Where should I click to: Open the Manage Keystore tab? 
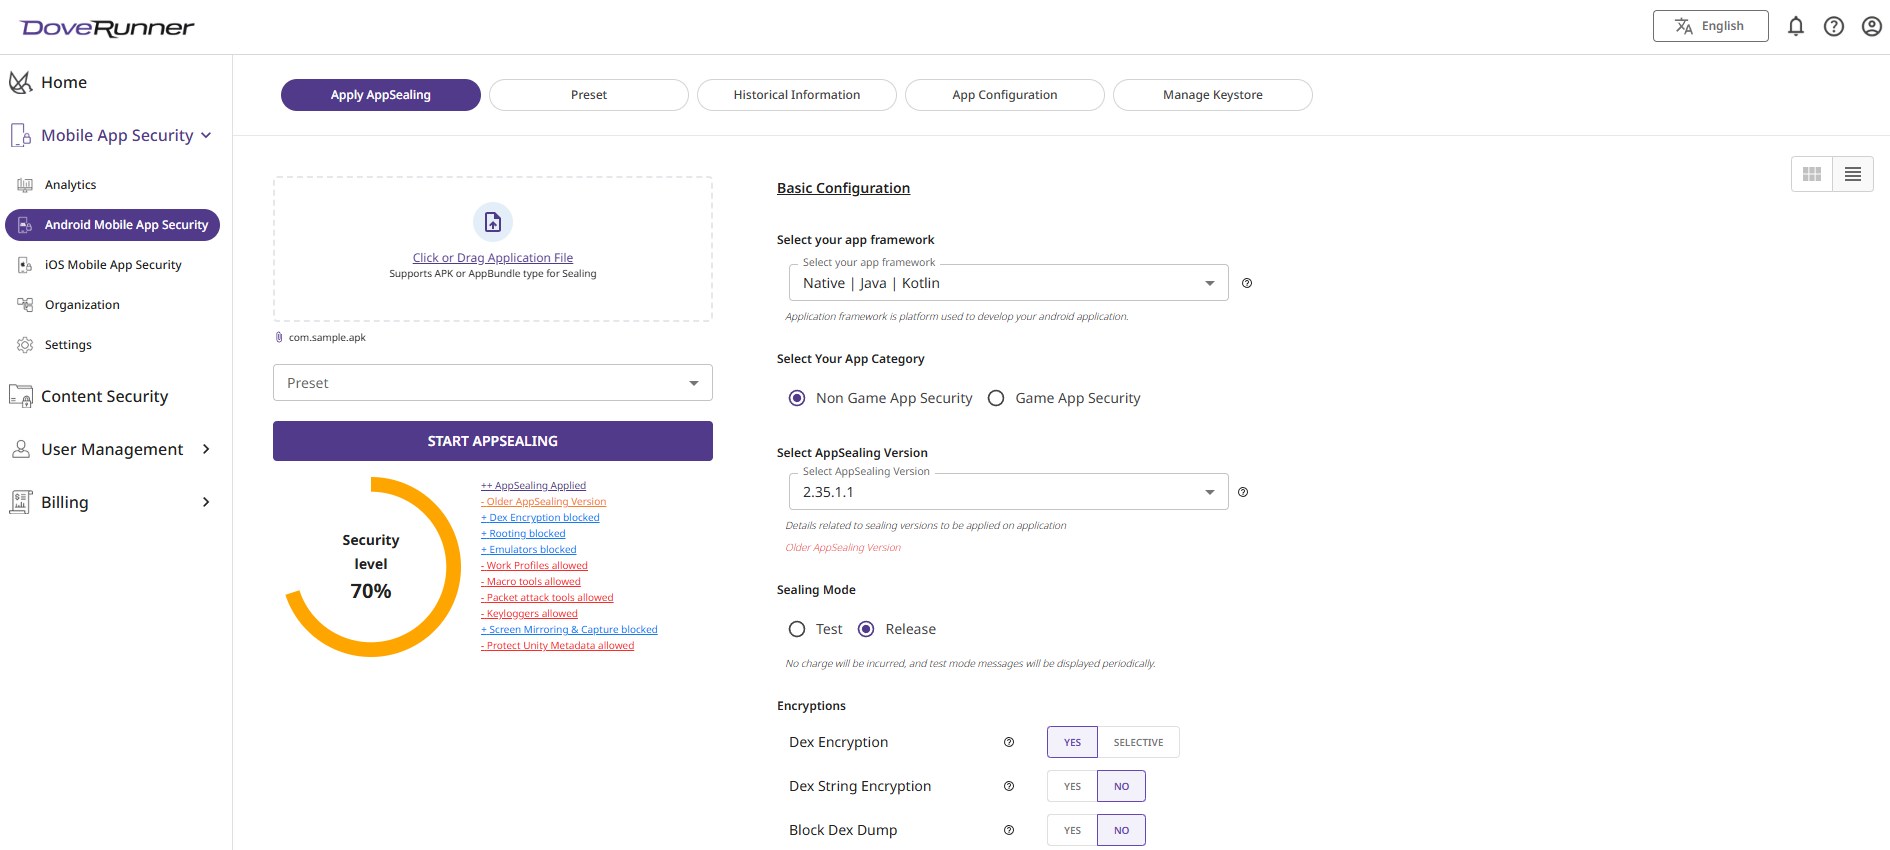click(x=1212, y=95)
